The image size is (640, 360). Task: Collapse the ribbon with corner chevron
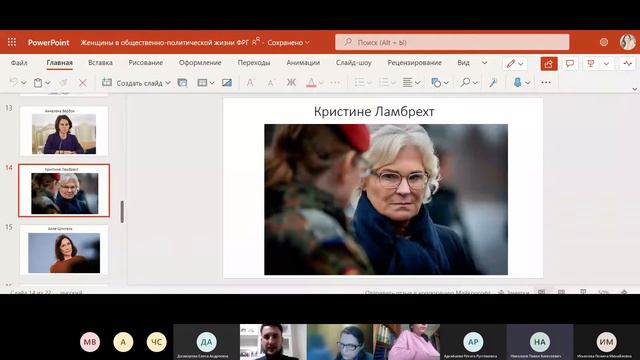point(634,89)
